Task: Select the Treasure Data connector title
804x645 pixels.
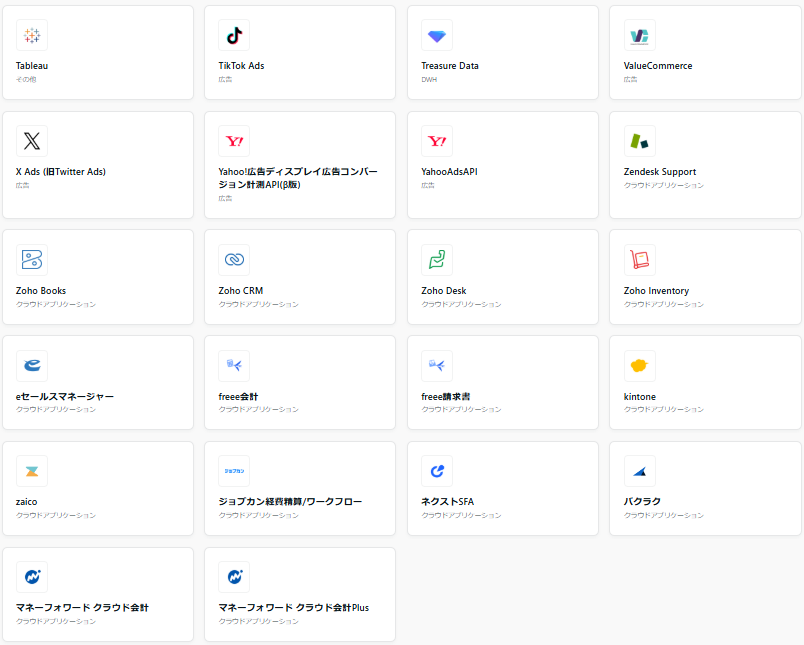Action: click(450, 66)
